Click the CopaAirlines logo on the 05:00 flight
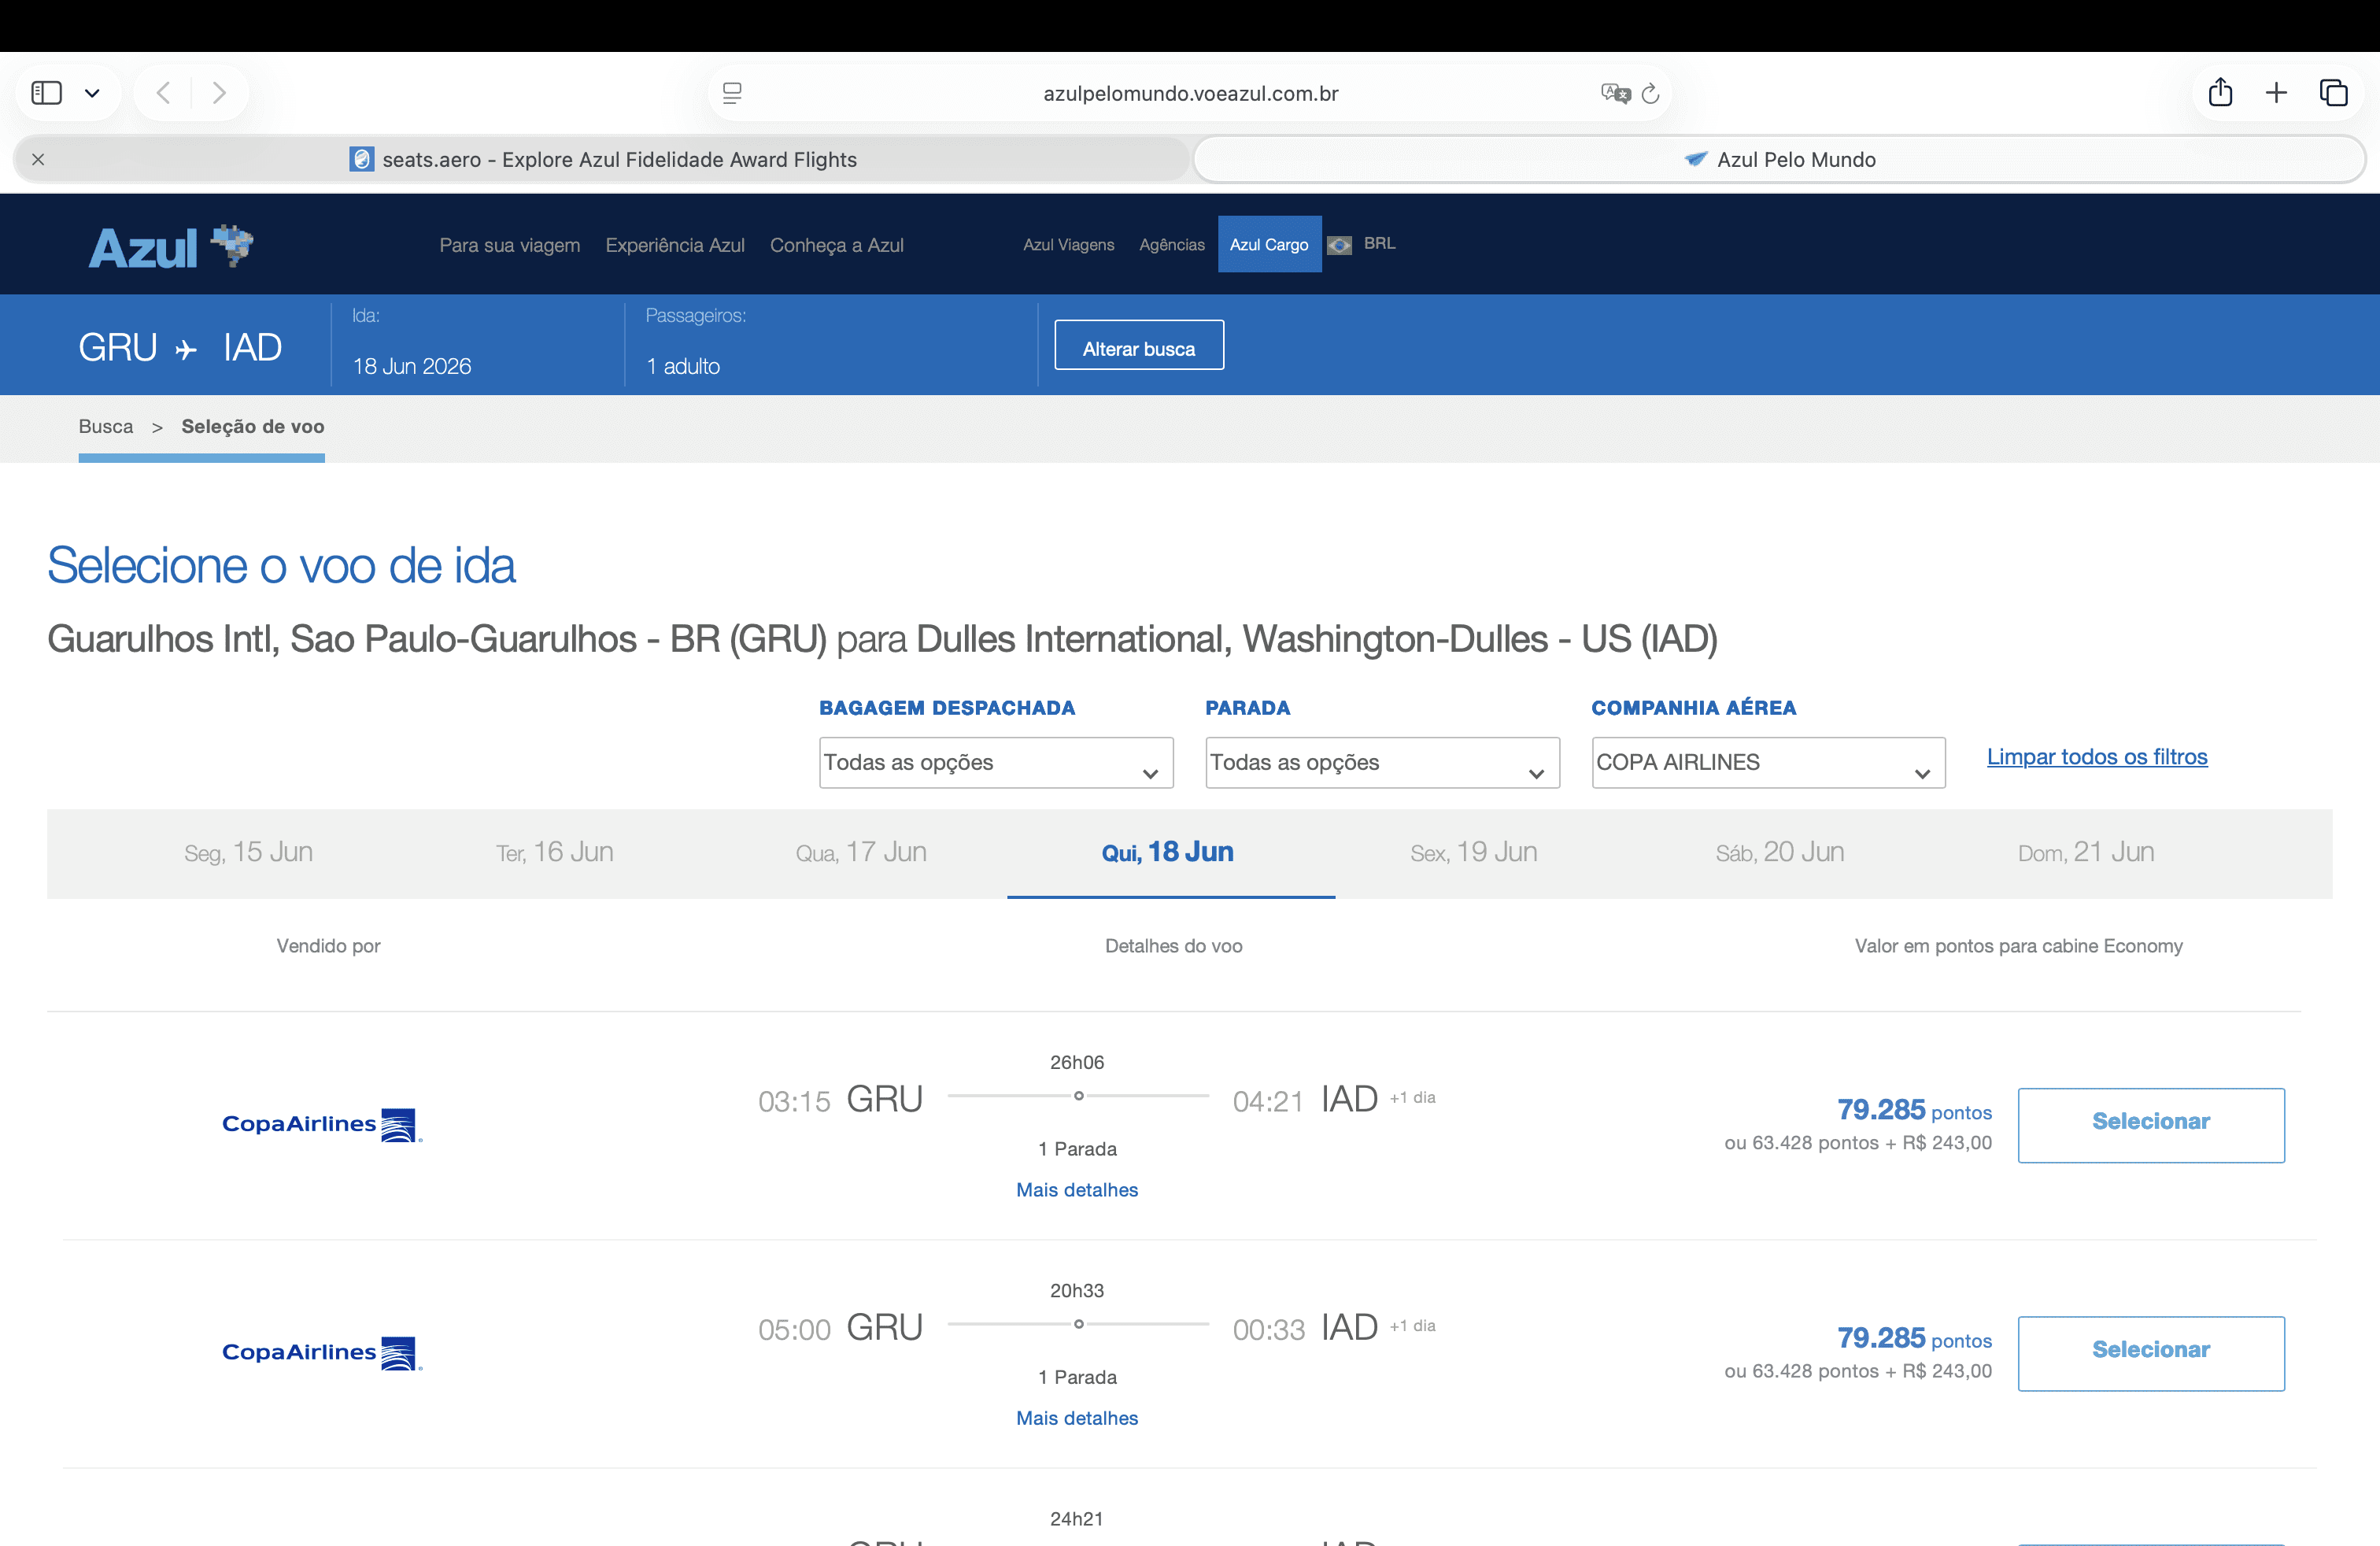 tap(322, 1353)
